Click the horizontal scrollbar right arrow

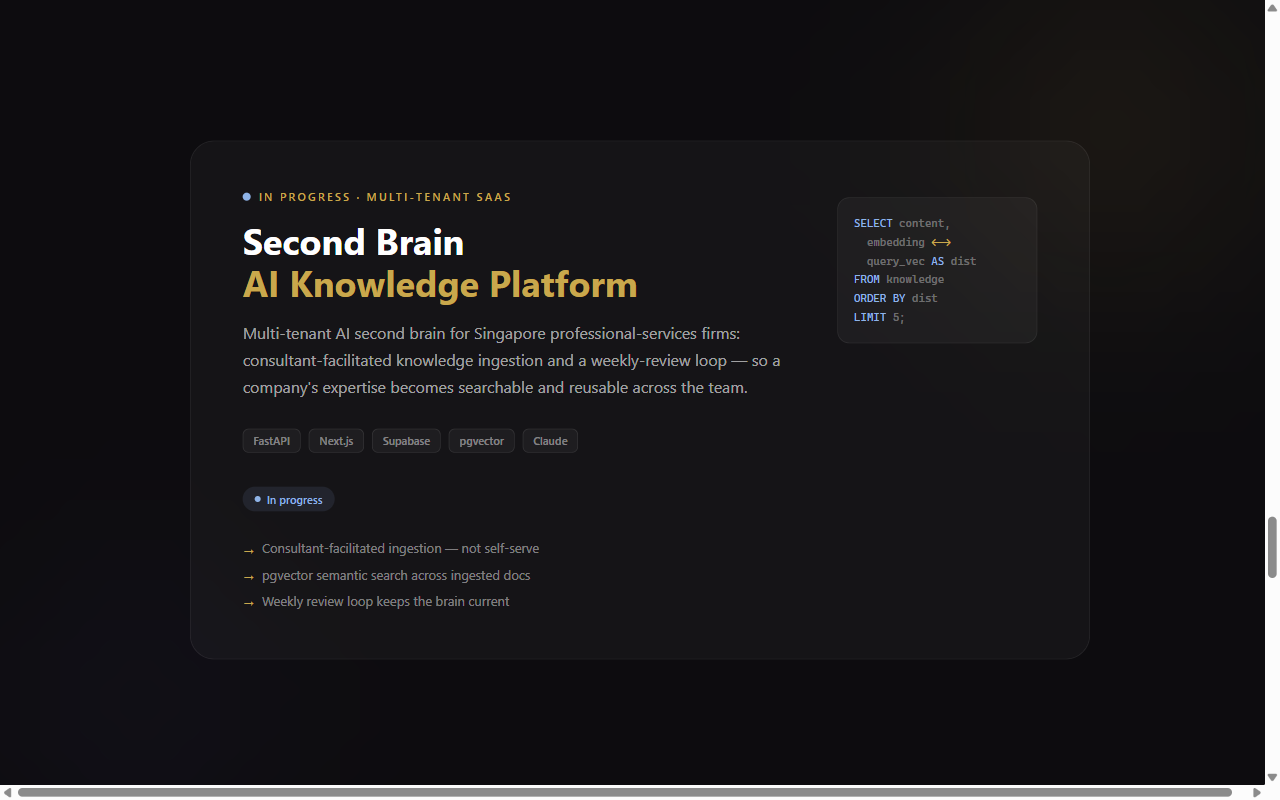point(1257,792)
